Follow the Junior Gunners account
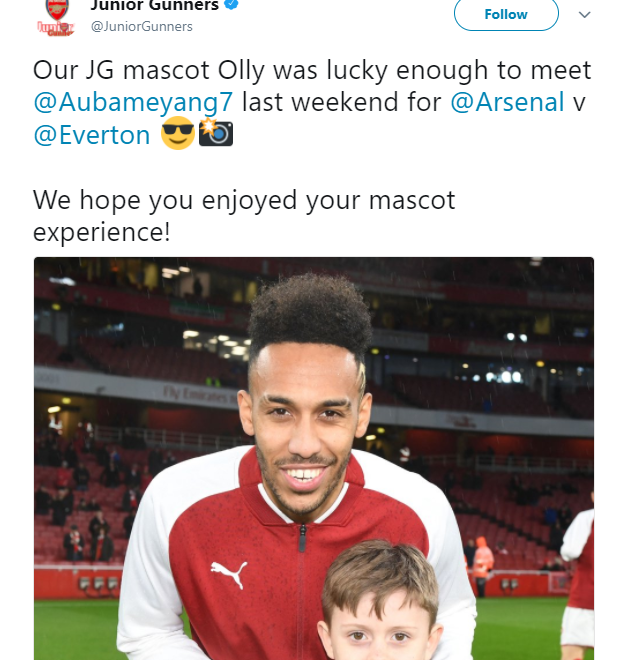The width and height of the screenshot is (618, 660). [x=506, y=14]
